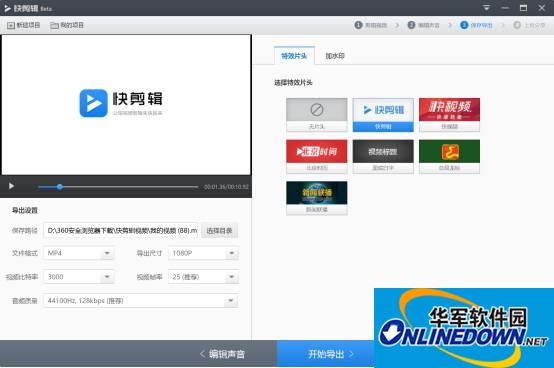The image size is (554, 368).
Task: Select the 无片头 no-intro thumbnail
Action: click(317, 115)
